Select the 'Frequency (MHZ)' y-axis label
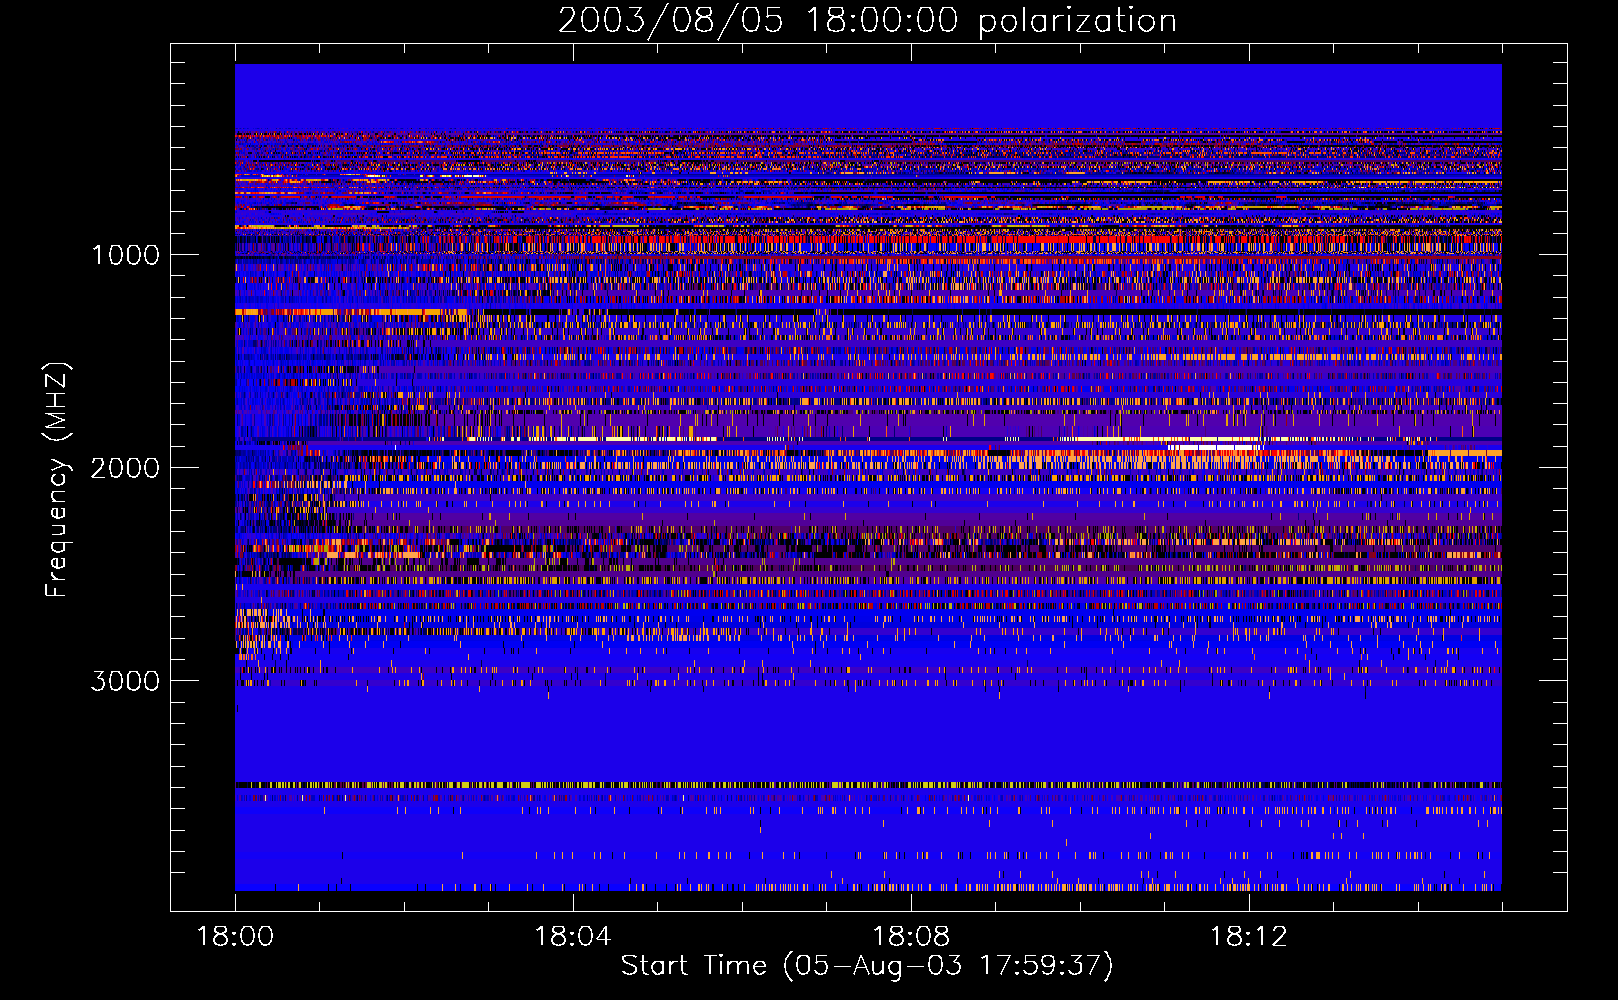This screenshot has width=1618, height=1000. 57,480
